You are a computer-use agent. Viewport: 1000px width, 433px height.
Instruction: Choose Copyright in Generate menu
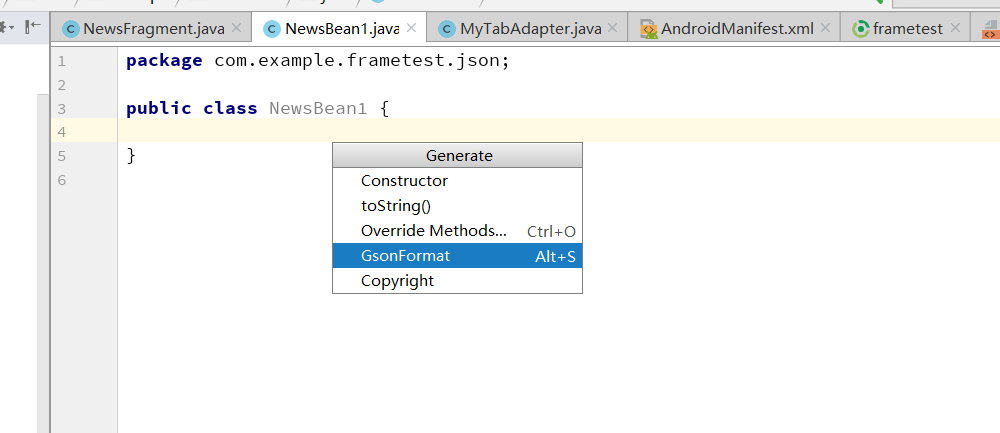(457, 281)
